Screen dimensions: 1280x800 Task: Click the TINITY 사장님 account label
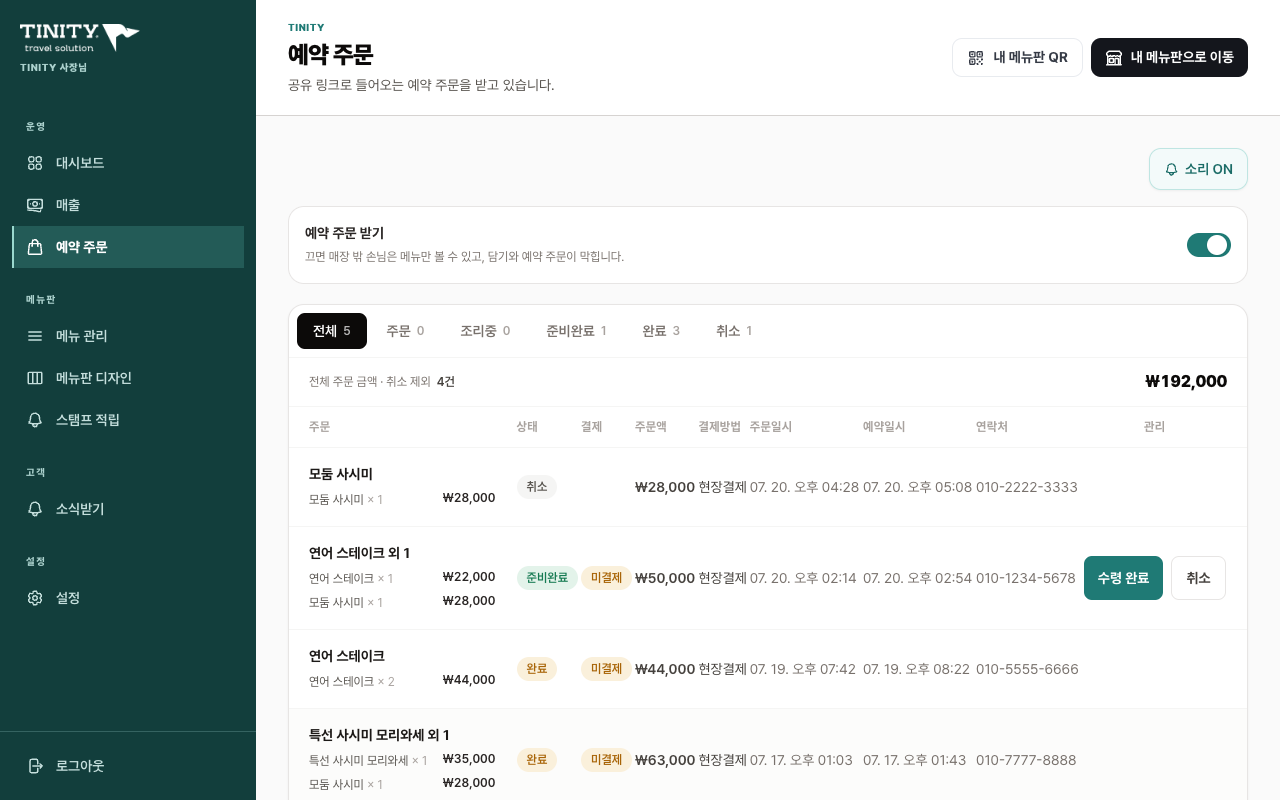click(x=53, y=67)
